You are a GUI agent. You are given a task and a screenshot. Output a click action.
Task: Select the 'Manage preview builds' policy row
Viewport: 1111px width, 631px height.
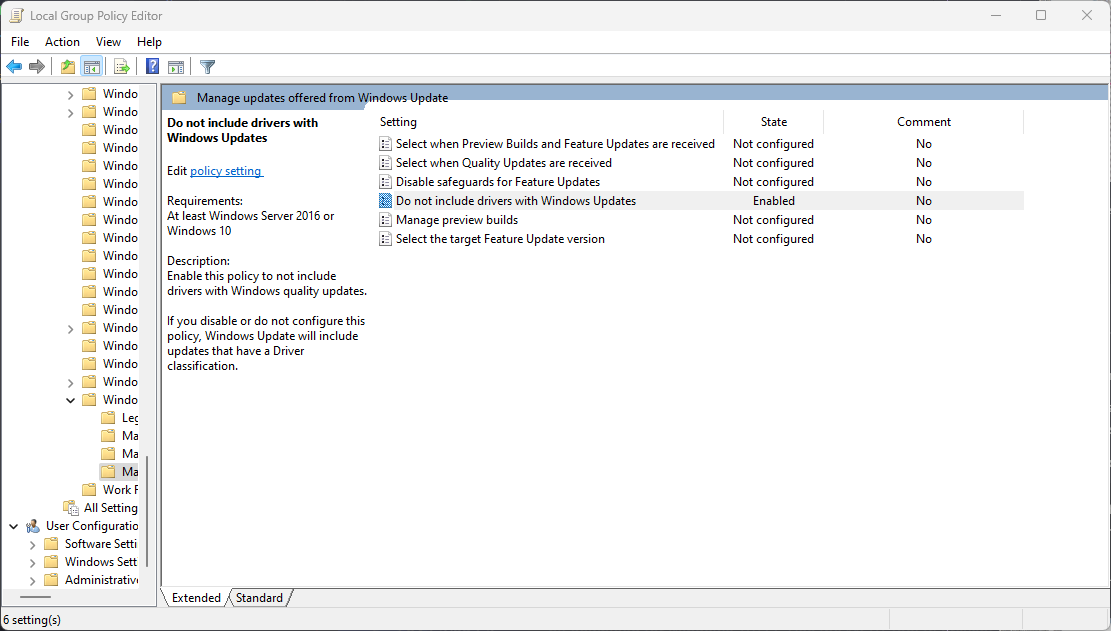[457, 220]
